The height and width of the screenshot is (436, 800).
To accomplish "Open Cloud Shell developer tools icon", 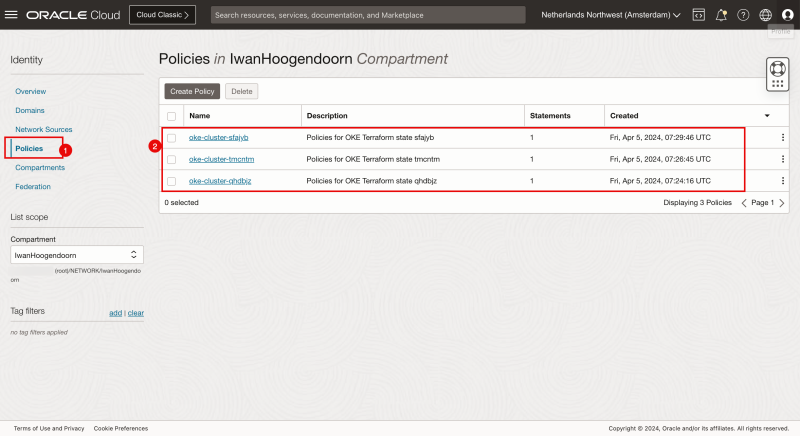I will click(698, 15).
